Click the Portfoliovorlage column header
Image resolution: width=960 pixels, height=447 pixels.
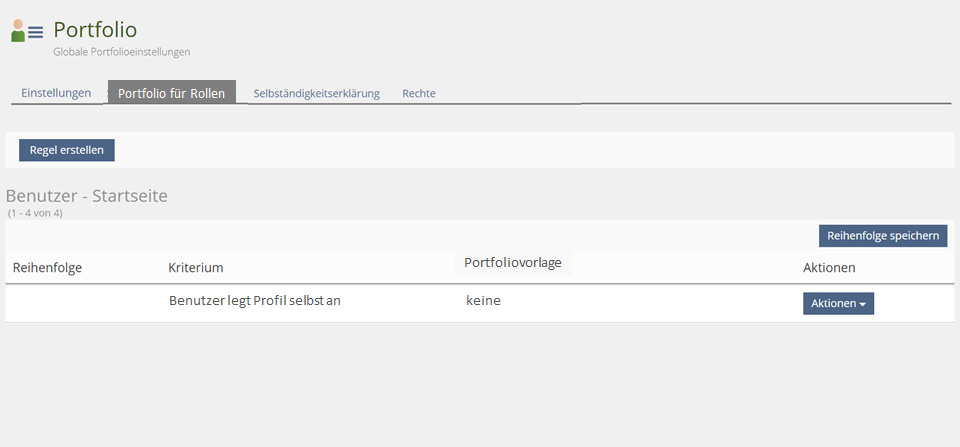pos(512,263)
